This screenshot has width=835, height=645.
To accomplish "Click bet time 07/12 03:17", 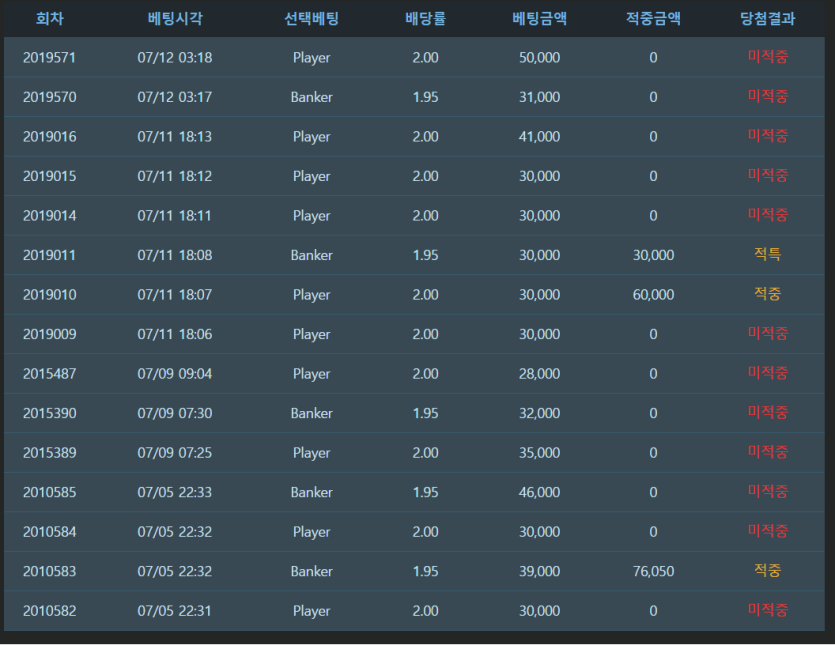I will [x=175, y=97].
